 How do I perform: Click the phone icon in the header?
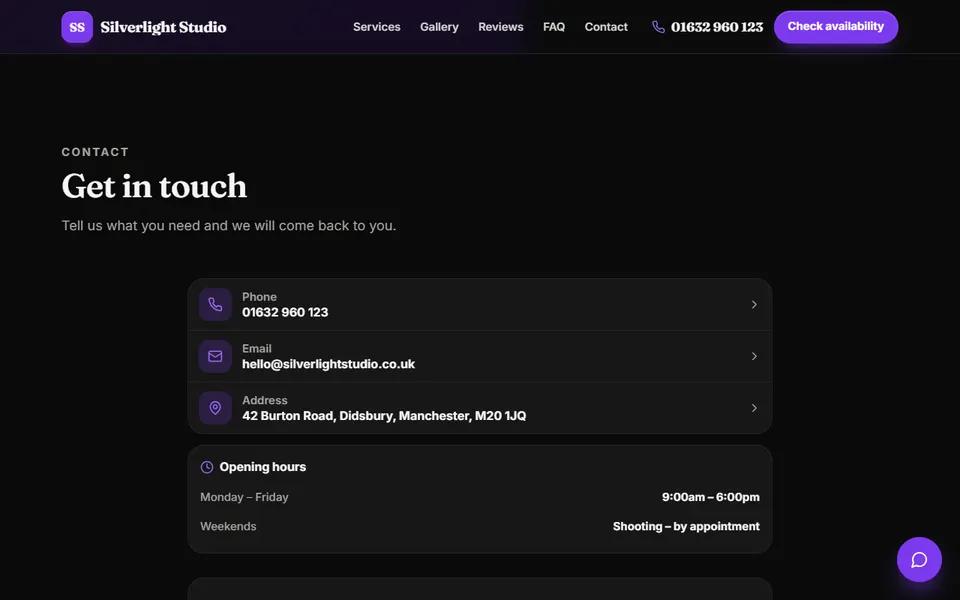[x=658, y=27]
